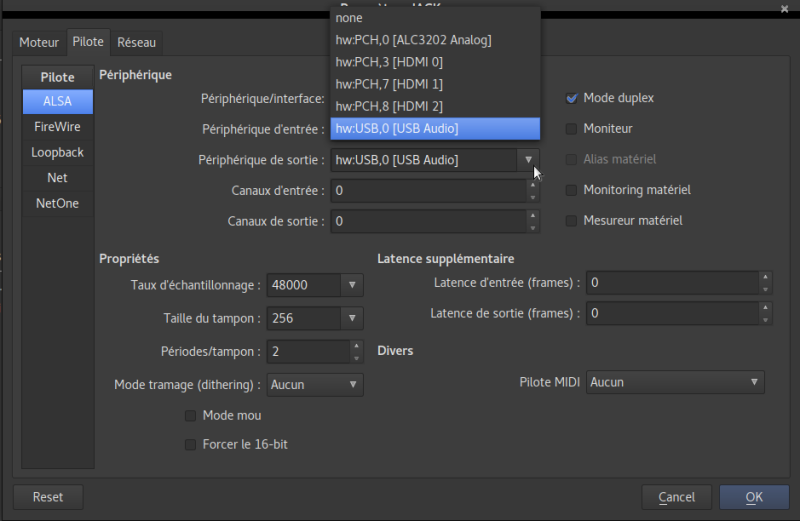The image size is (800, 521).
Task: Enable Forcer le 16-bit option
Action: pyautogui.click(x=191, y=444)
